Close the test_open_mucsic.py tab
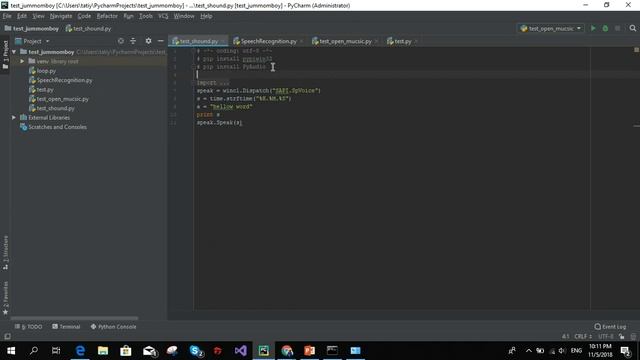This screenshot has width=640, height=360. point(376,41)
